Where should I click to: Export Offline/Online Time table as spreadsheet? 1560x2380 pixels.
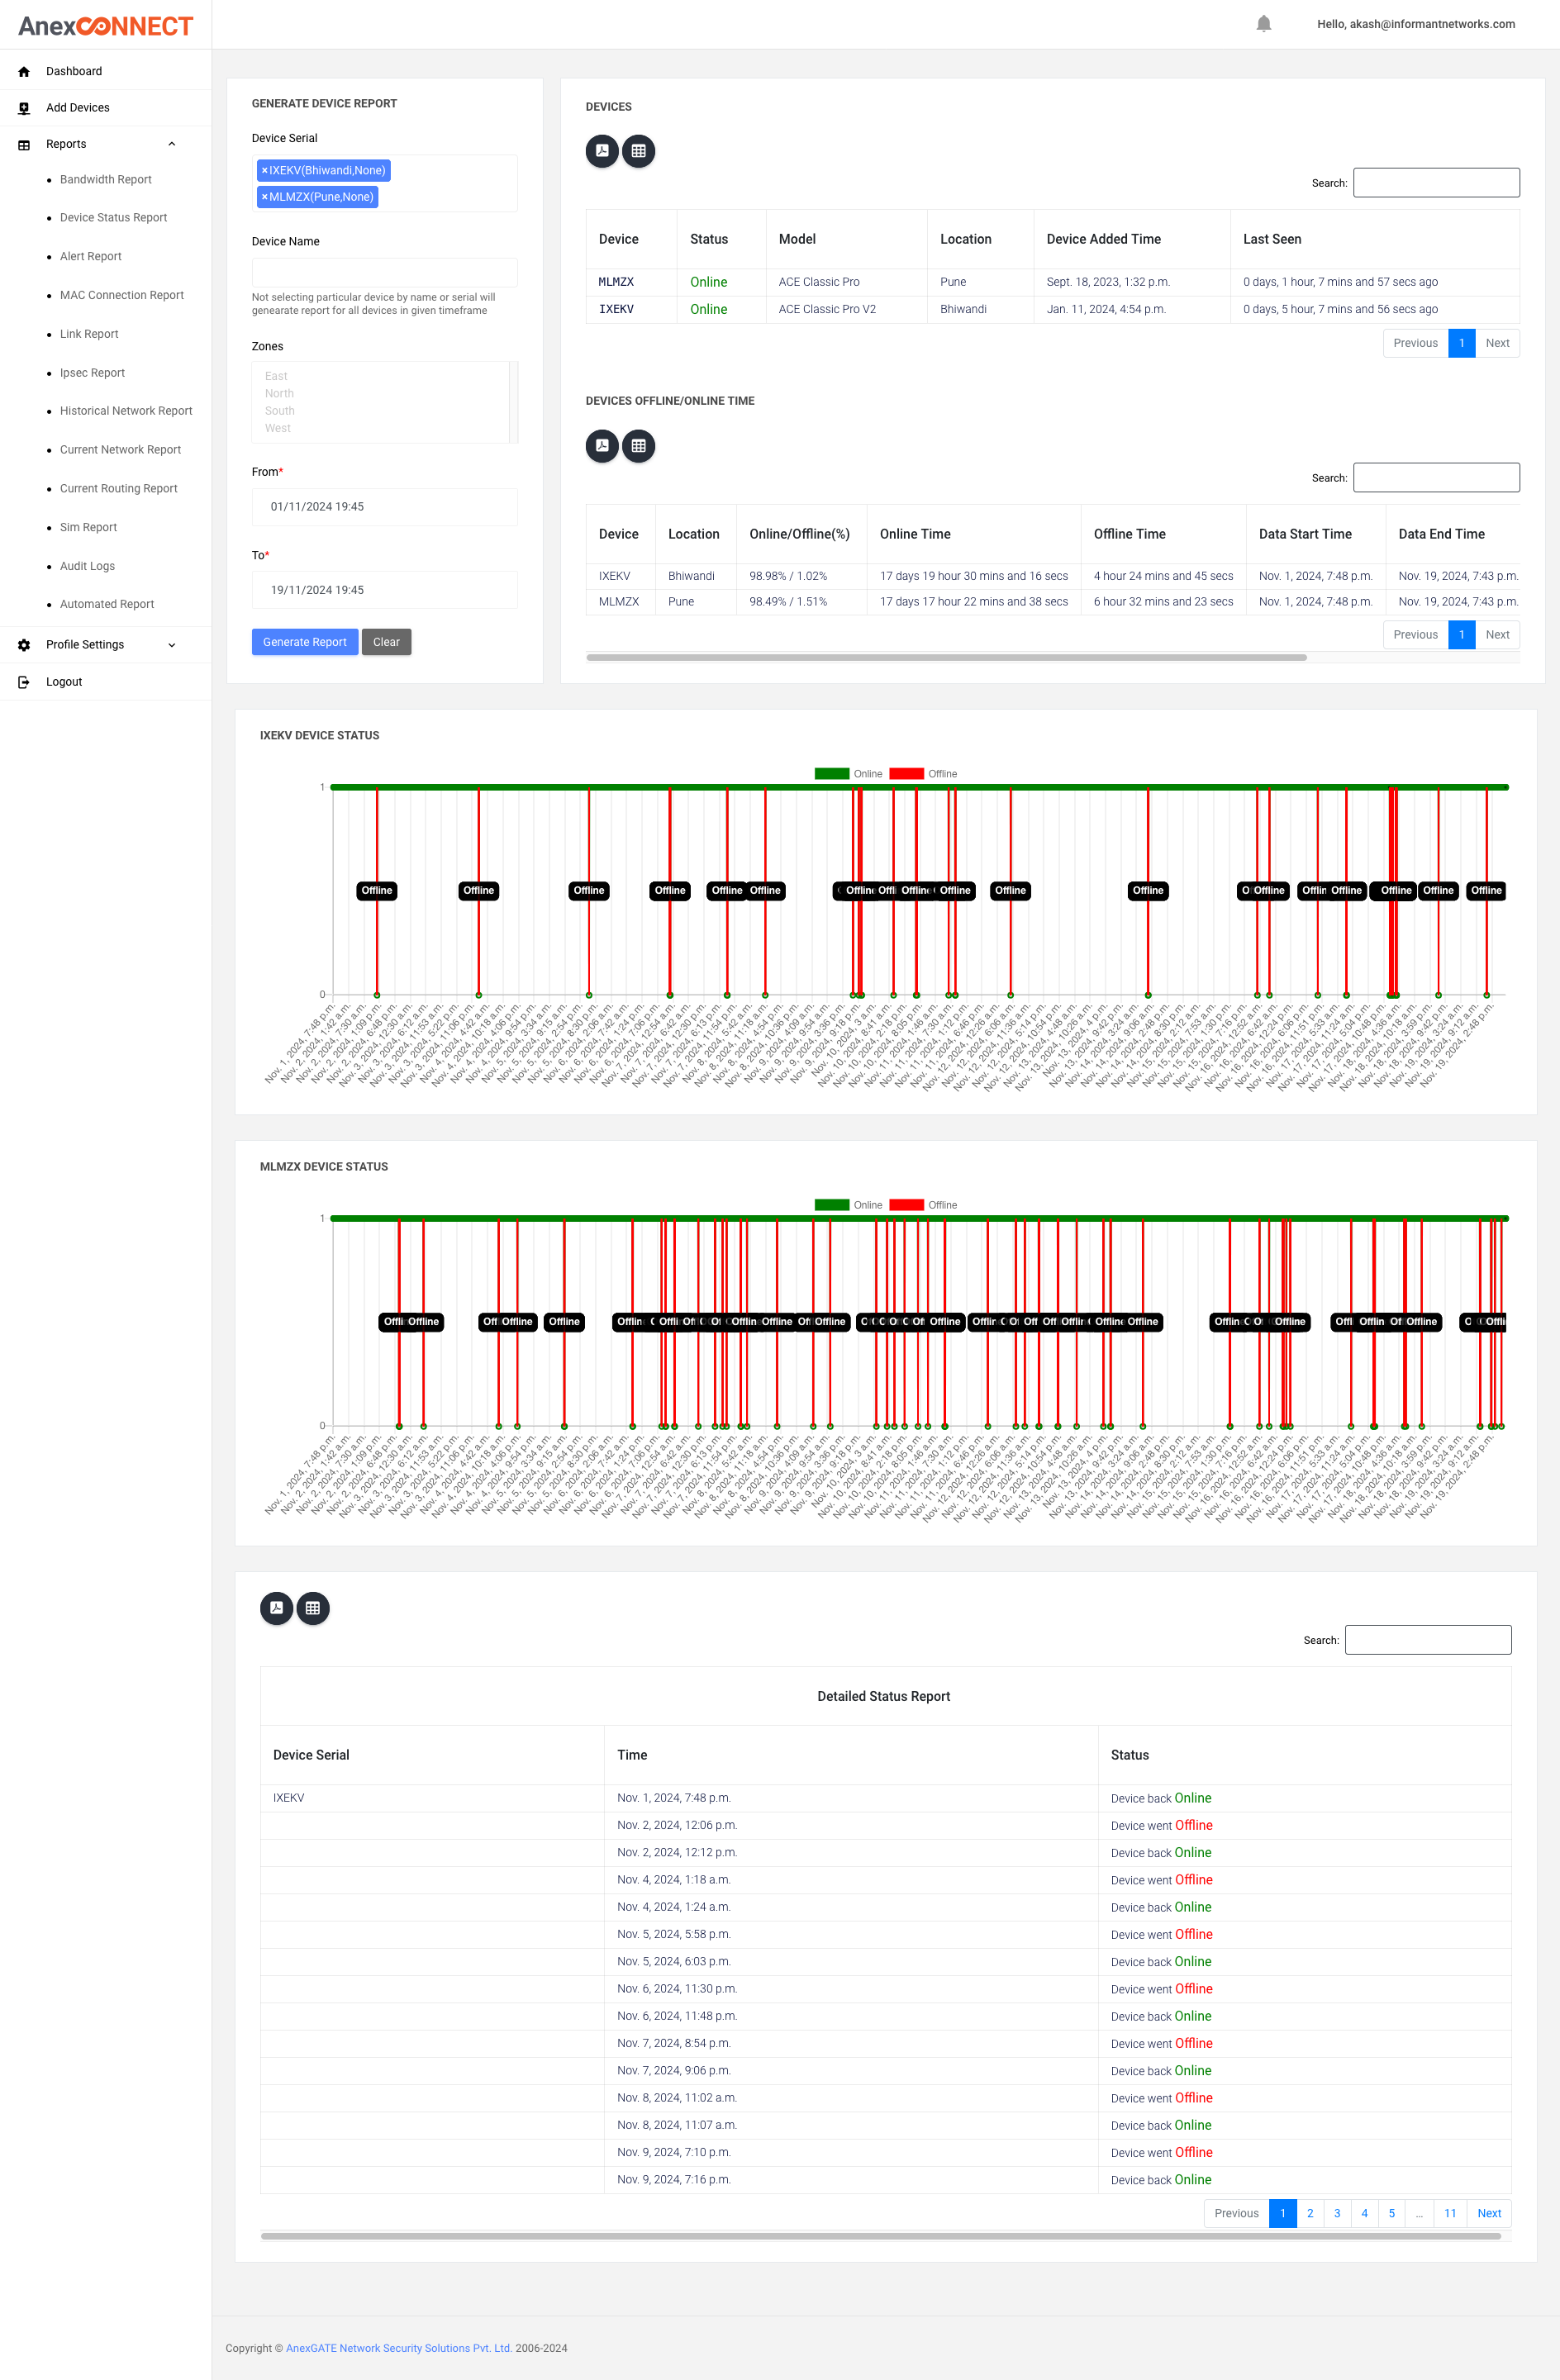638,446
